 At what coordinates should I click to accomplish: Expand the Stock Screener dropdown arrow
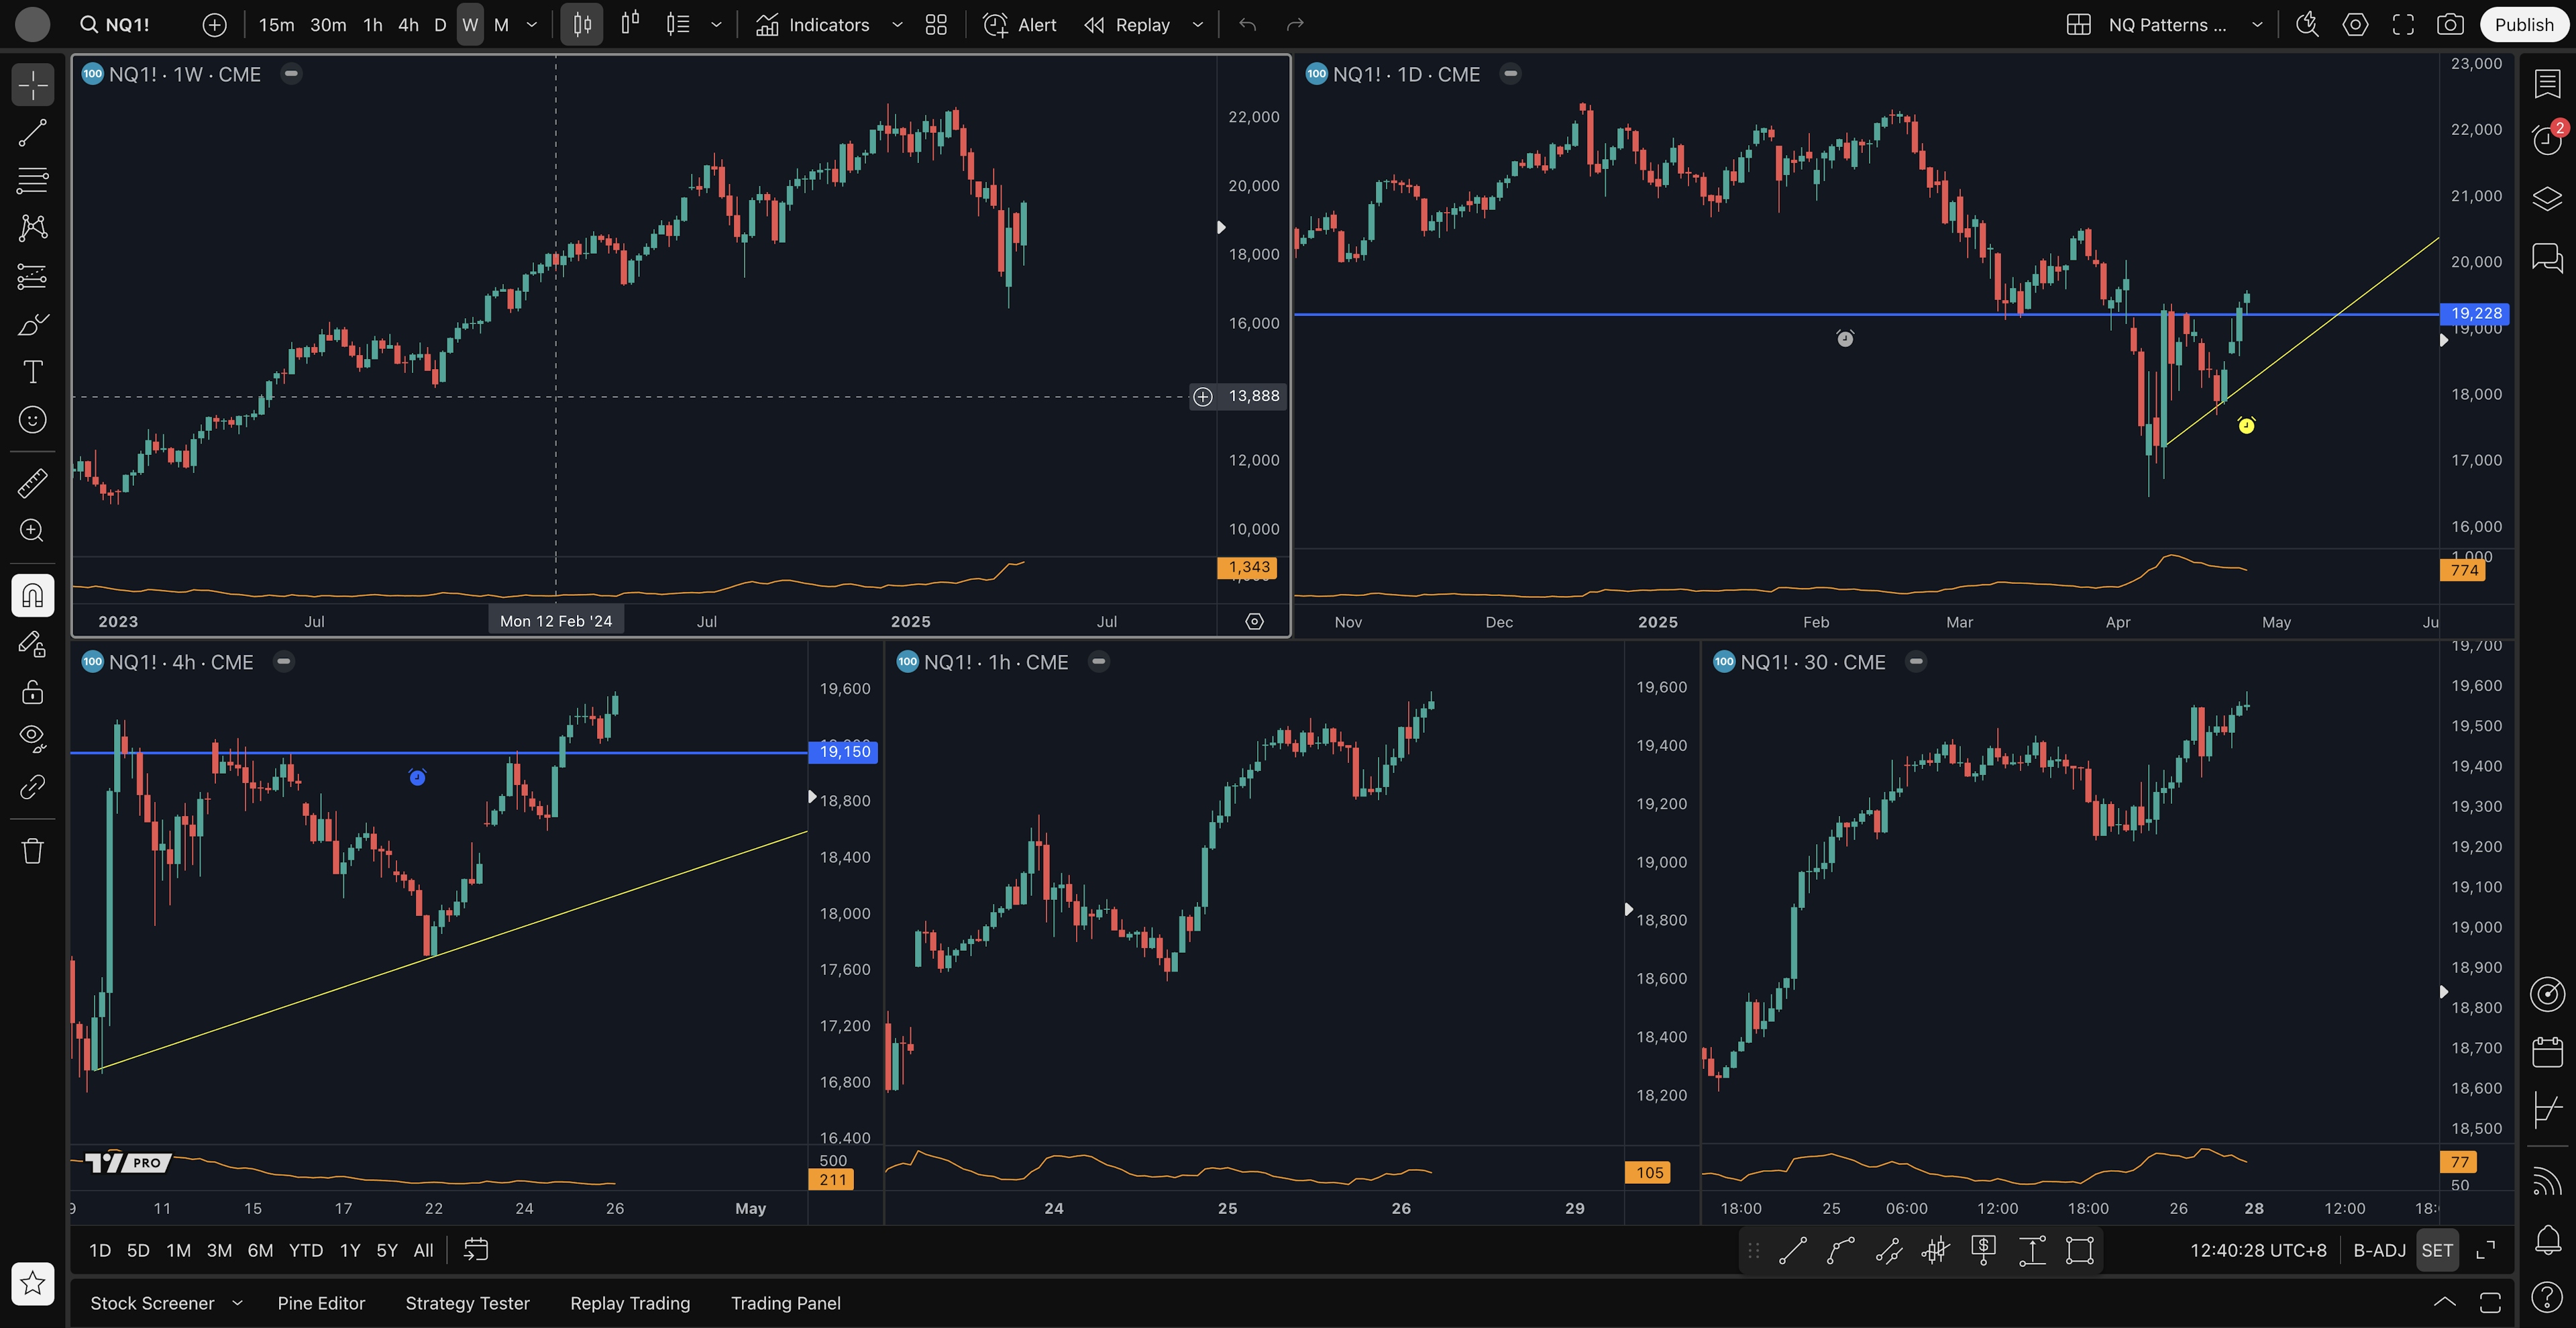click(x=237, y=1303)
